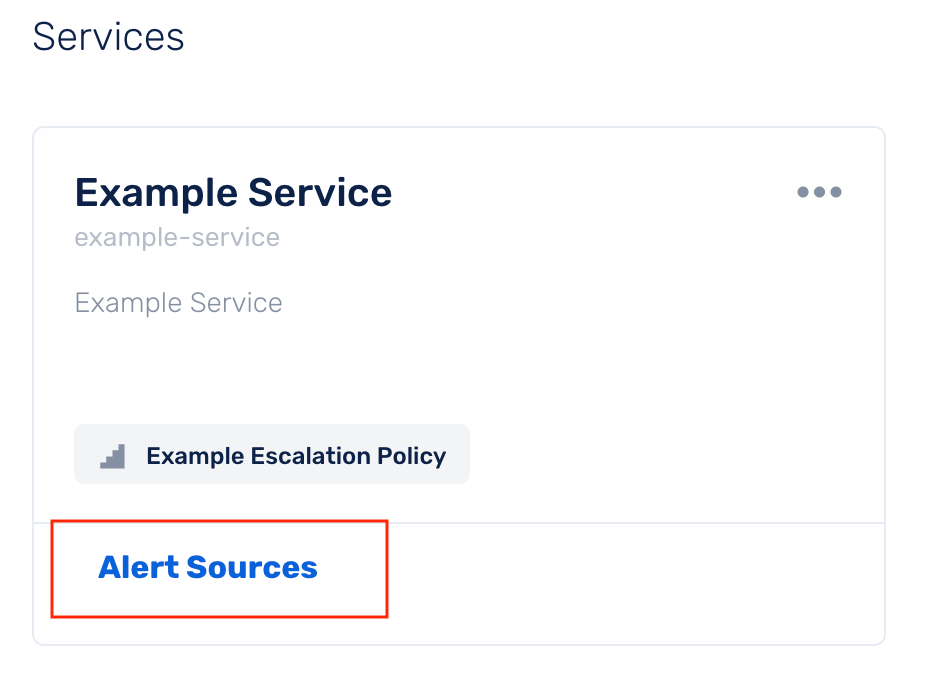
Task: Select the Example Escalation Policy chip
Action: click(x=271, y=455)
